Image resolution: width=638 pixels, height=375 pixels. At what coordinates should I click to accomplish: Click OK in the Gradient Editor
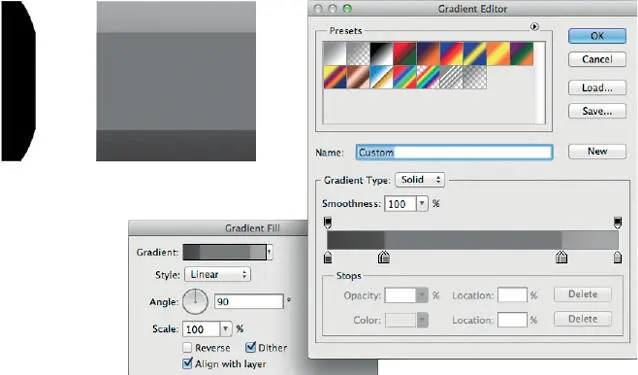pyautogui.click(x=597, y=36)
